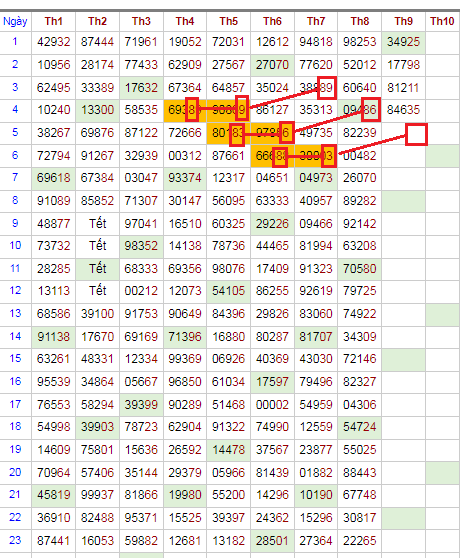460x558 pixels.
Task: Select the Th1 column header
Action: tap(54, 21)
